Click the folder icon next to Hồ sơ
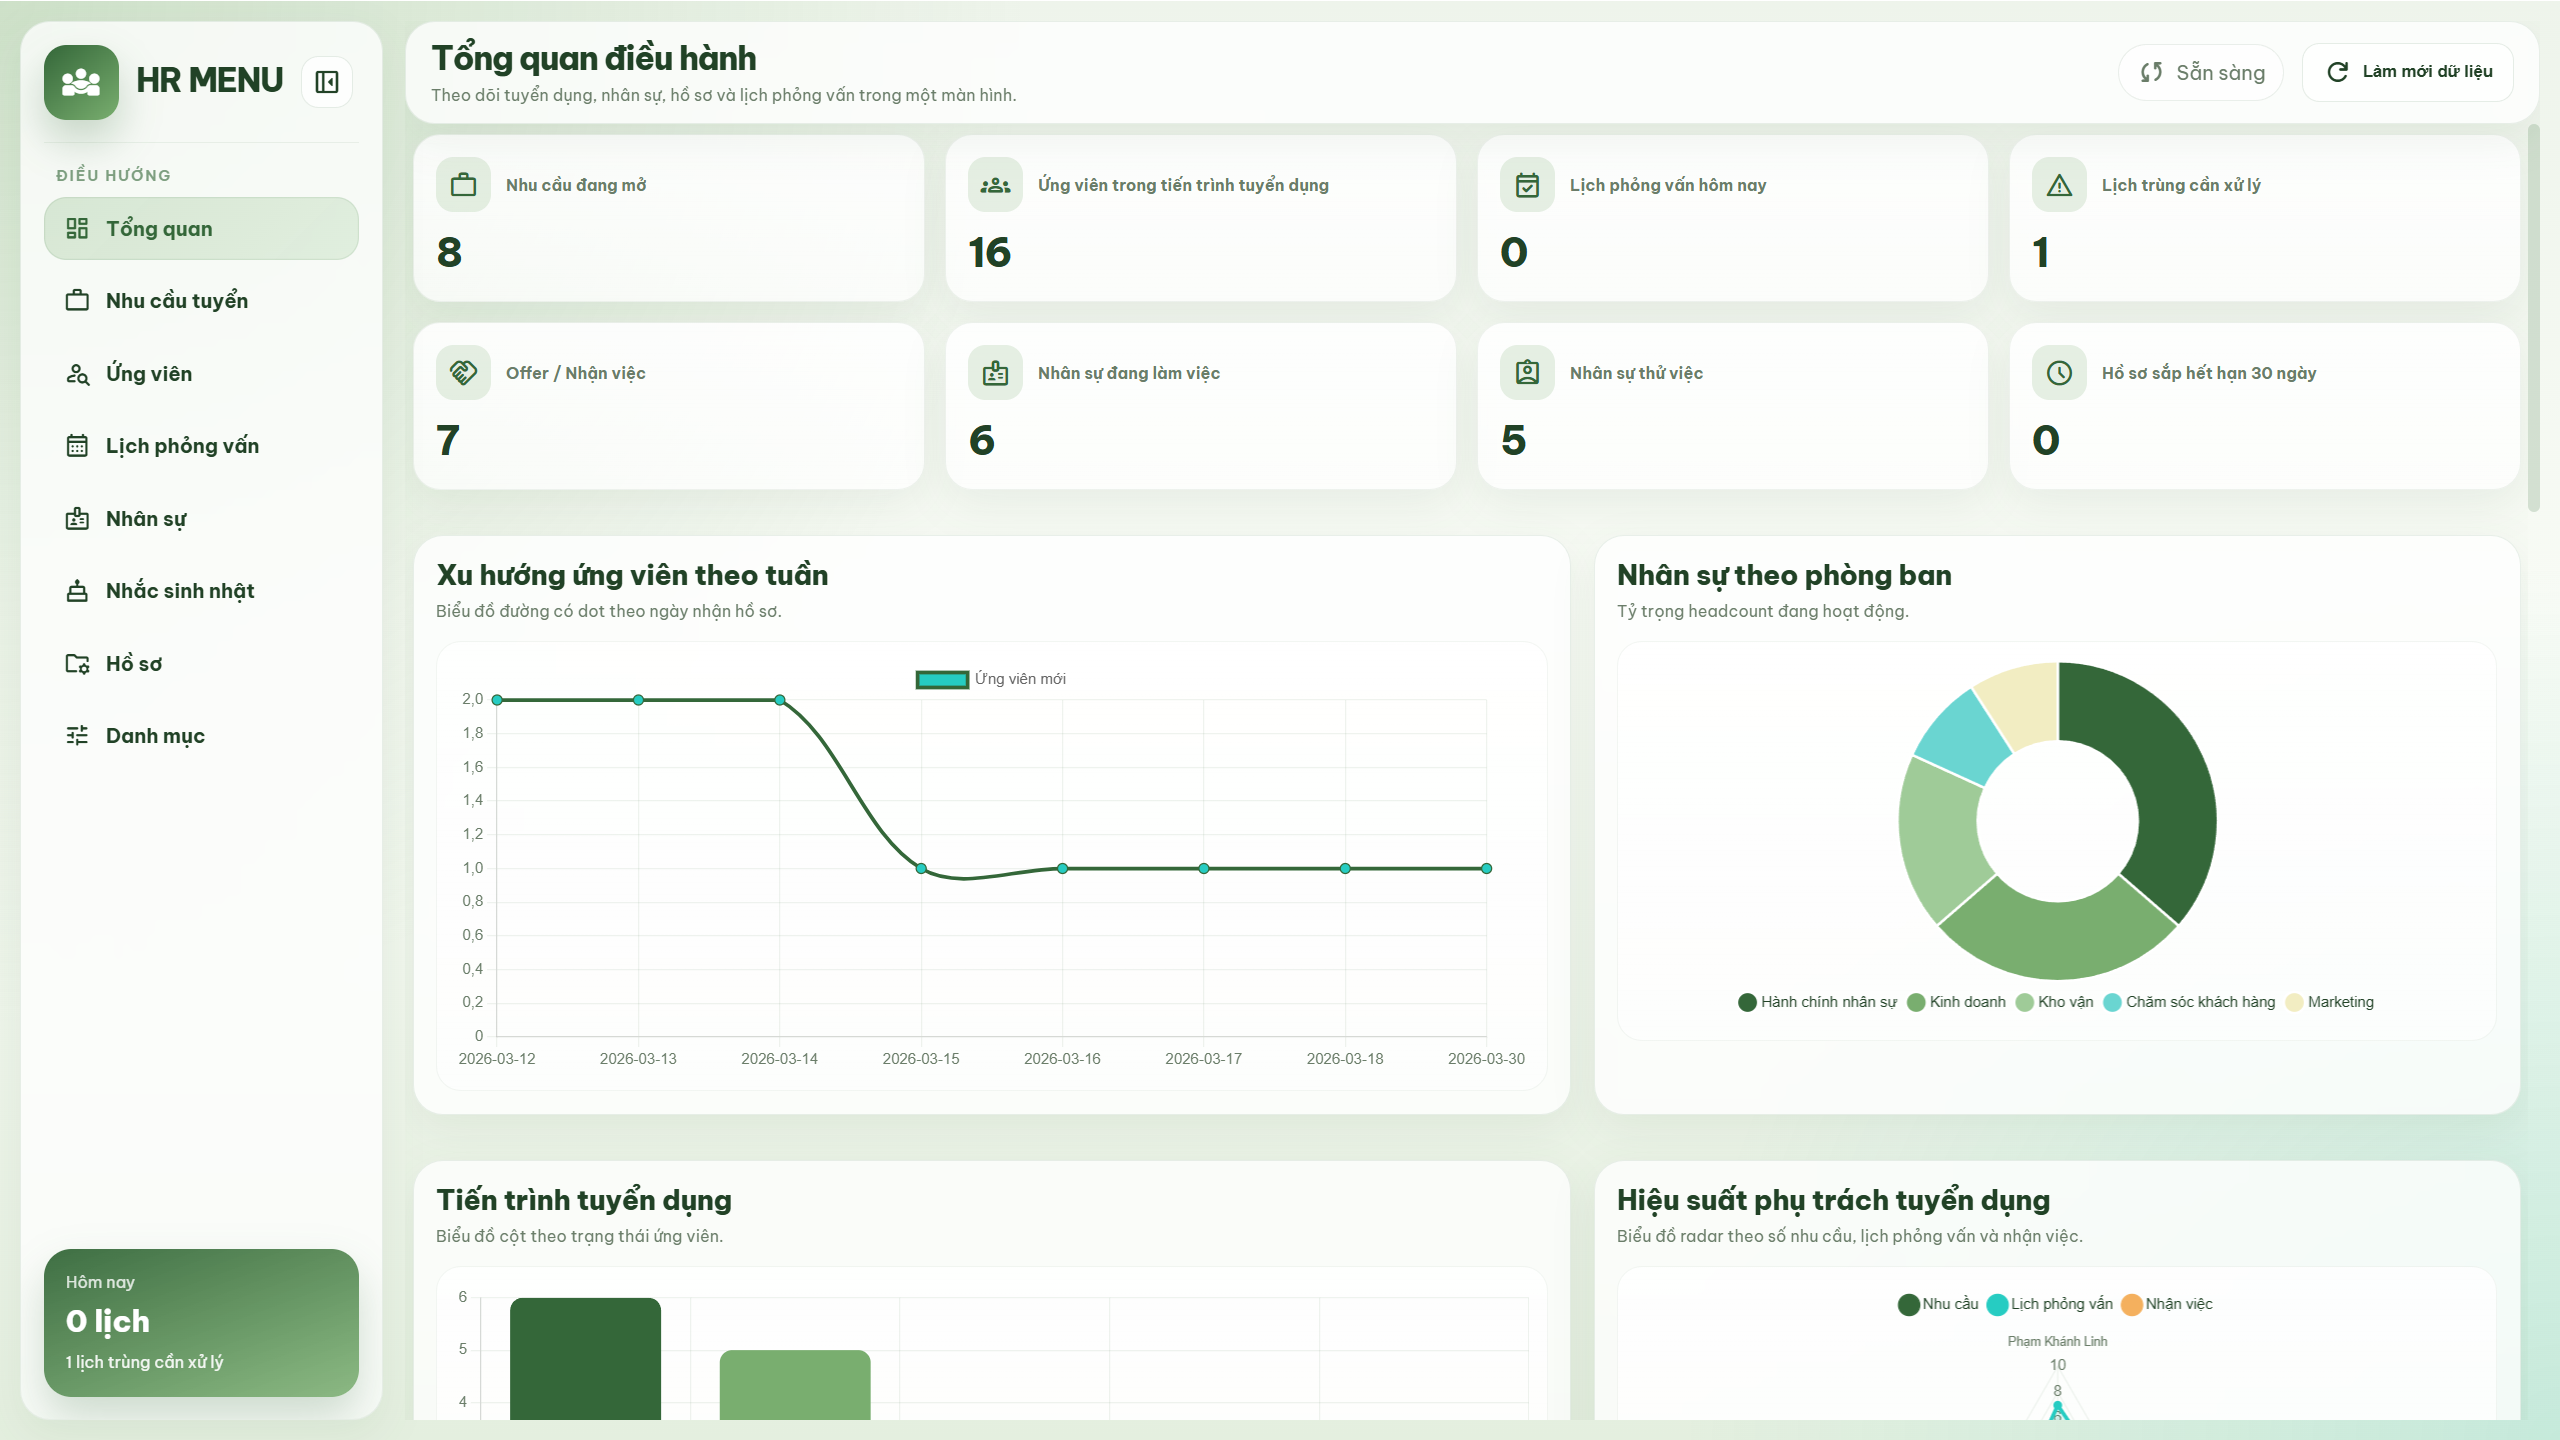2560x1440 pixels. pyautogui.click(x=79, y=663)
